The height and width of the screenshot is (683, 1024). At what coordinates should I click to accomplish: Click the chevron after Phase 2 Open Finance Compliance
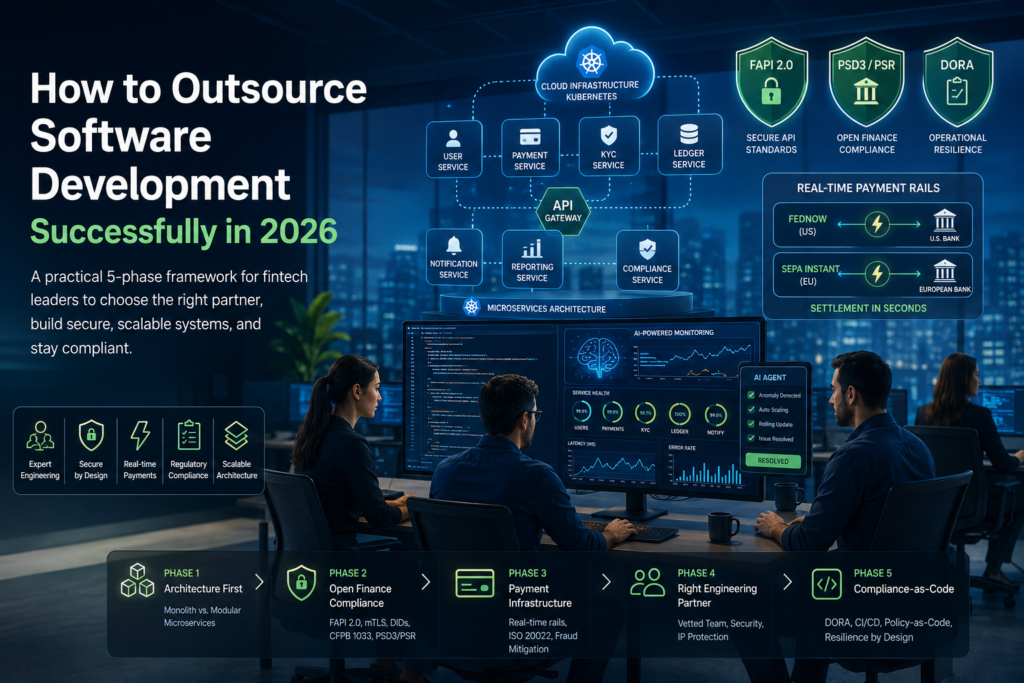pyautogui.click(x=426, y=582)
